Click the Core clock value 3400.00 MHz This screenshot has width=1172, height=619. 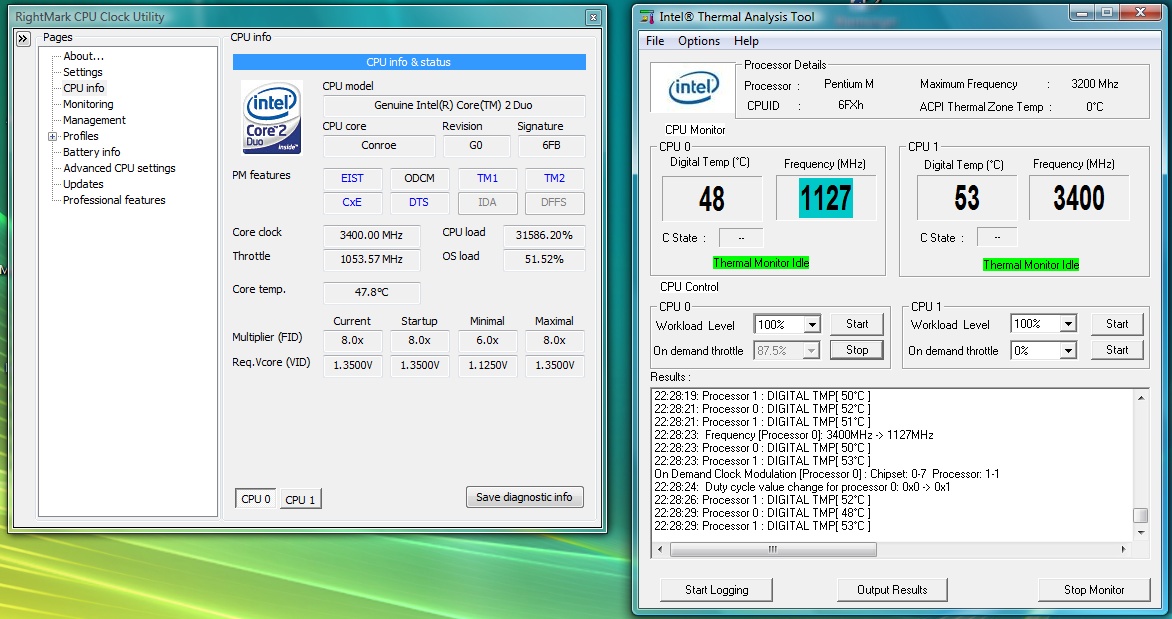(371, 235)
